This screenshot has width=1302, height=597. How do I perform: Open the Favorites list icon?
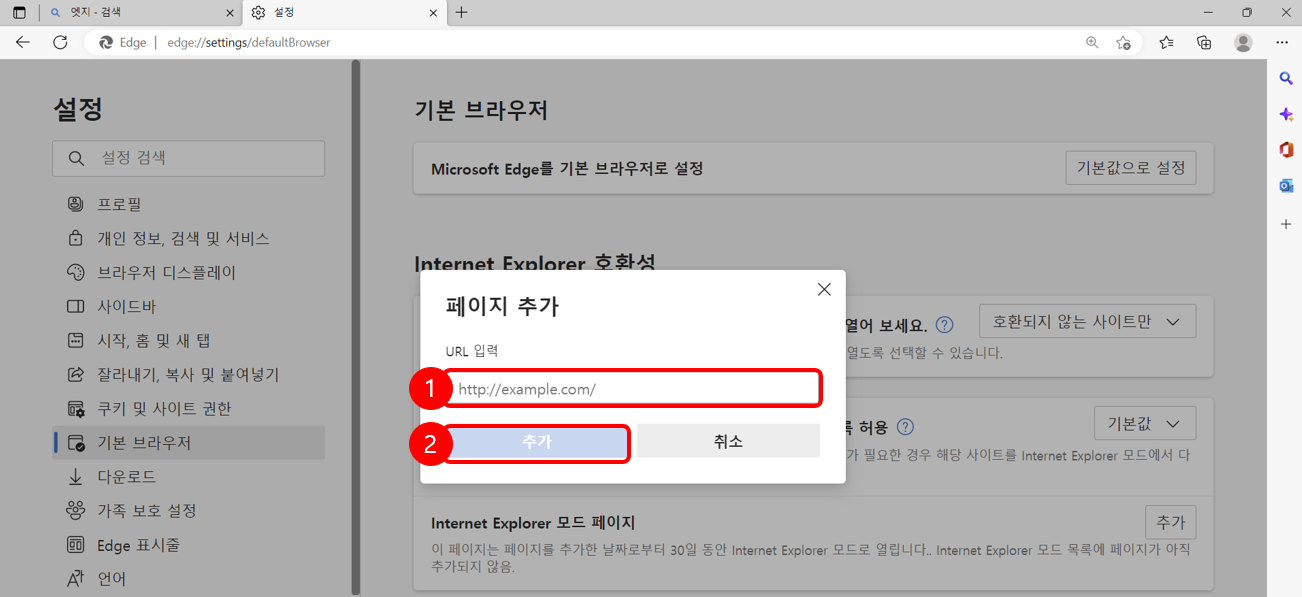pos(1166,42)
